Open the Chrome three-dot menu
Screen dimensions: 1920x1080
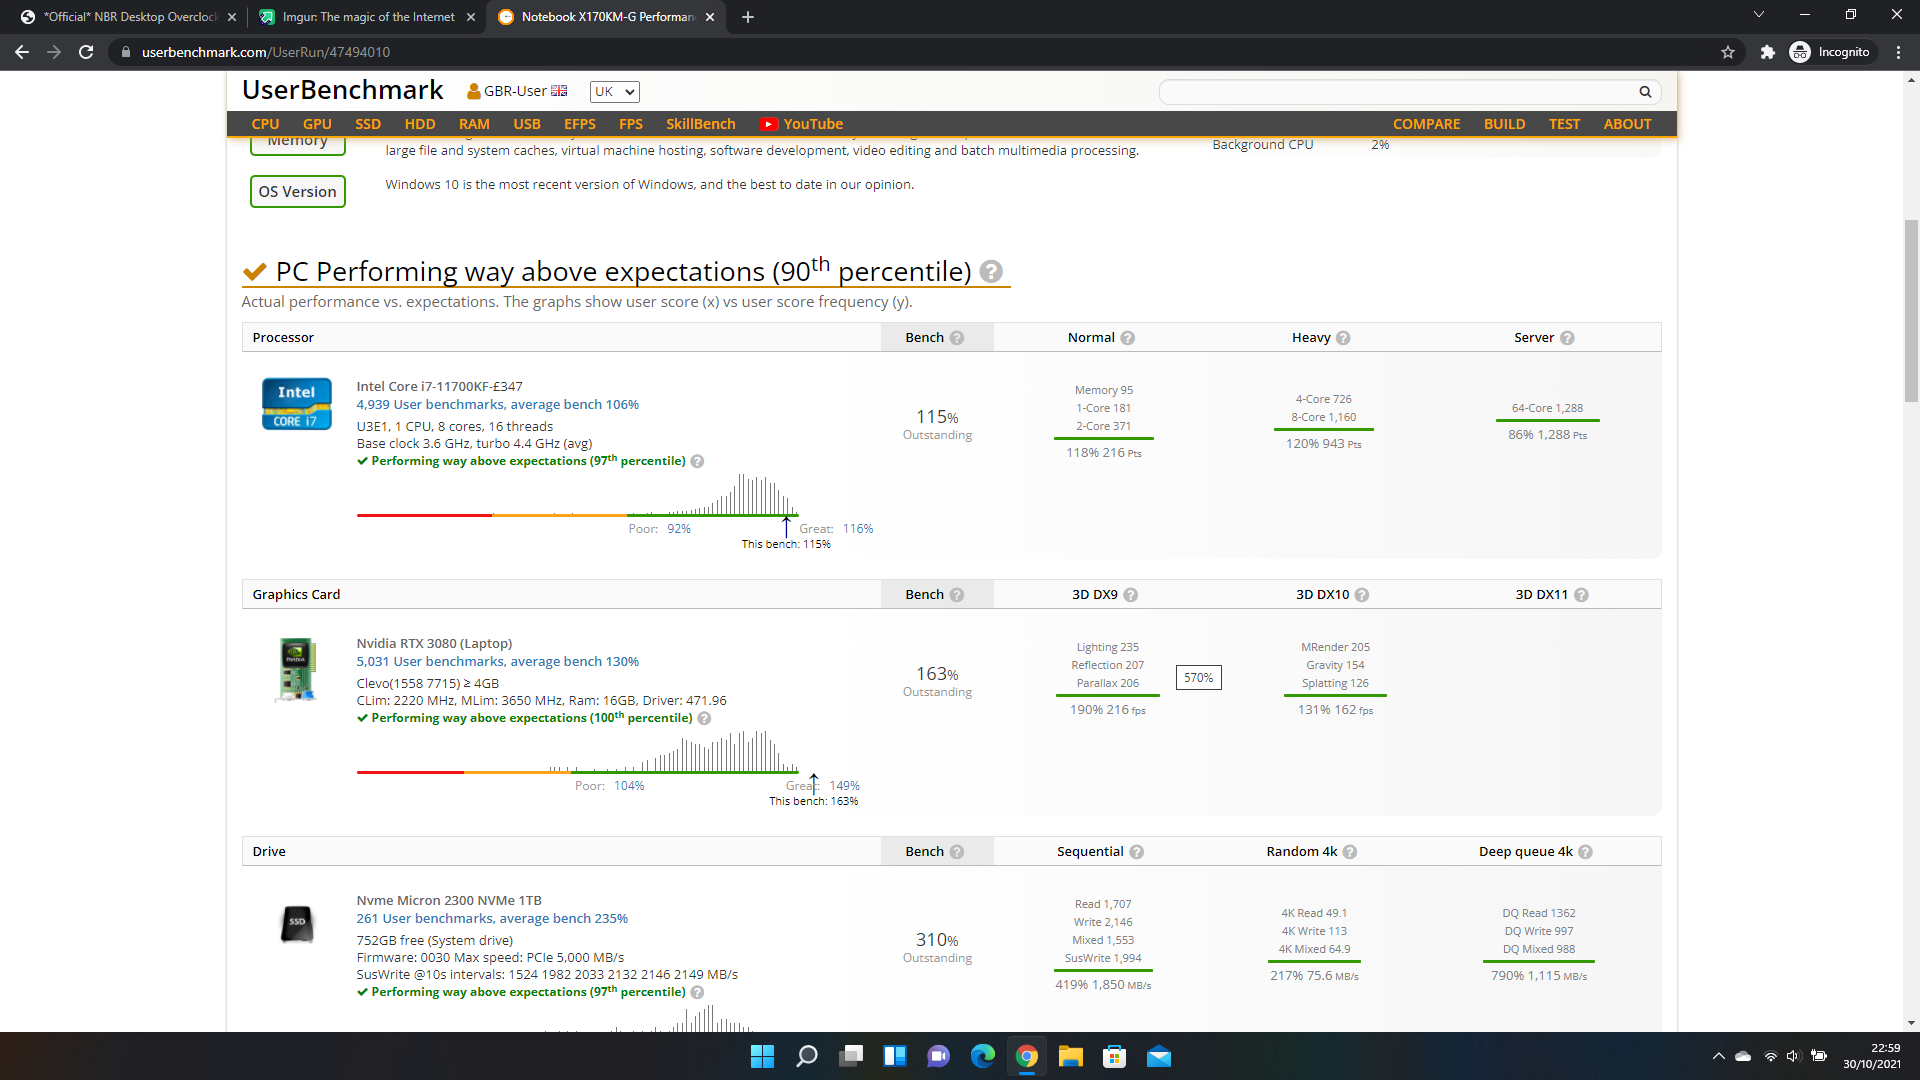click(1898, 52)
